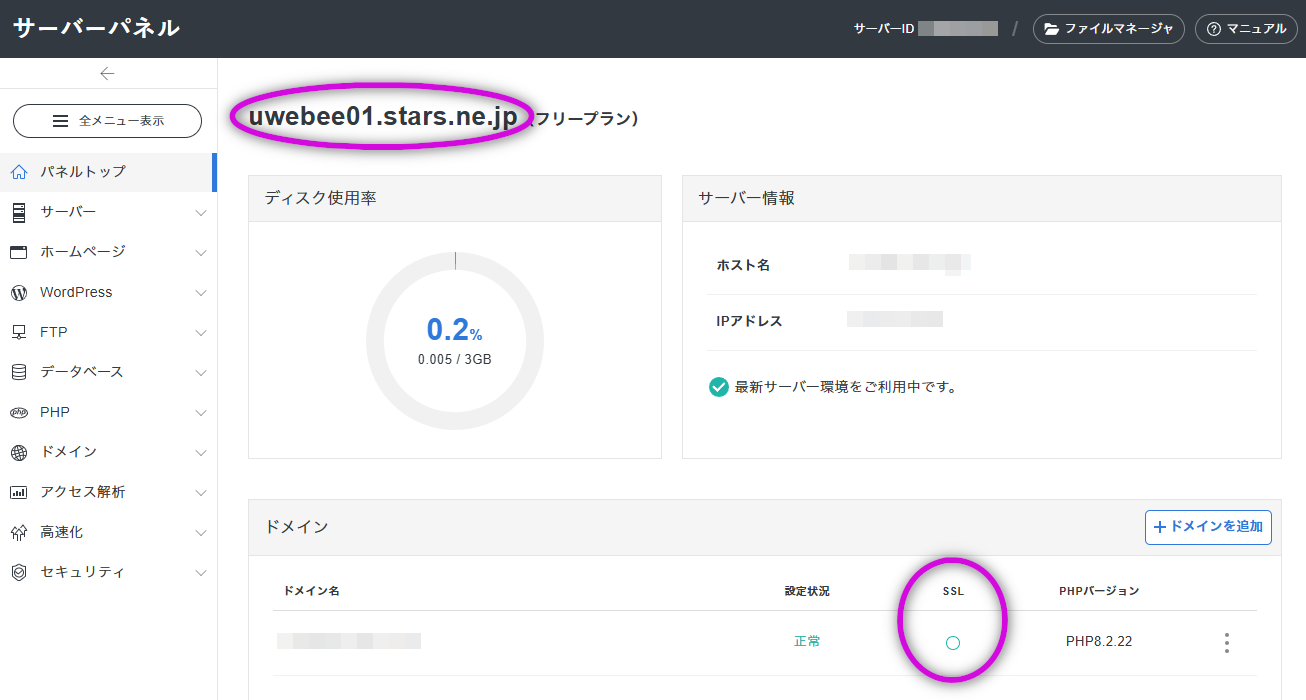Collapse the sidebar with the back arrow
This screenshot has height=700, width=1306.
[x=108, y=73]
